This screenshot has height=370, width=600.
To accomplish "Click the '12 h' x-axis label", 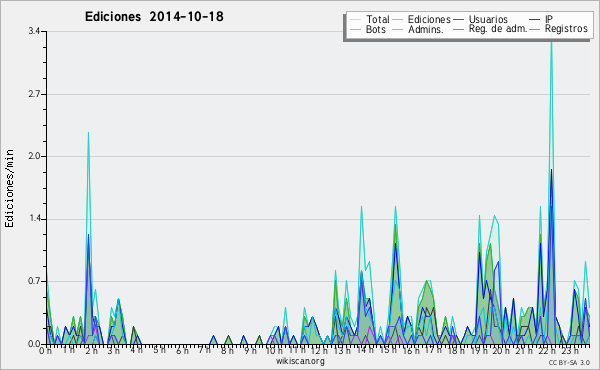I will point(318,351).
